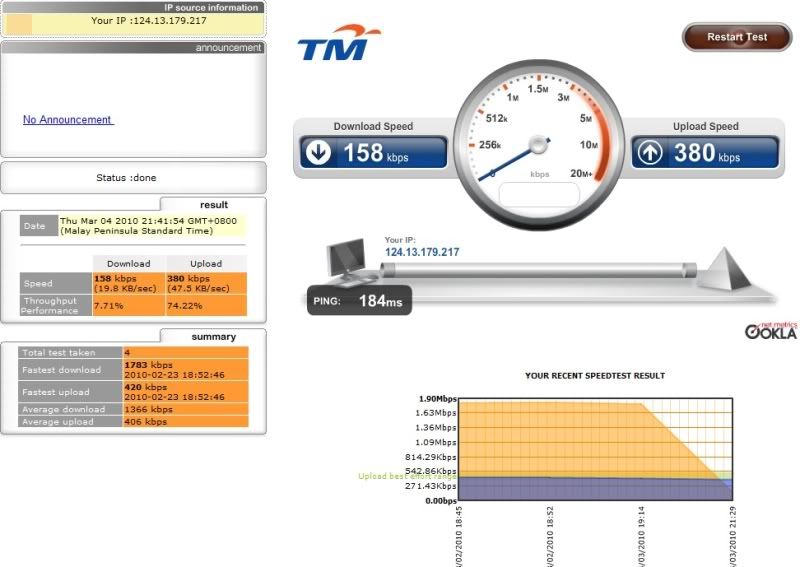The width and height of the screenshot is (800, 567).
Task: Open the No Announcement link
Action: click(x=67, y=120)
